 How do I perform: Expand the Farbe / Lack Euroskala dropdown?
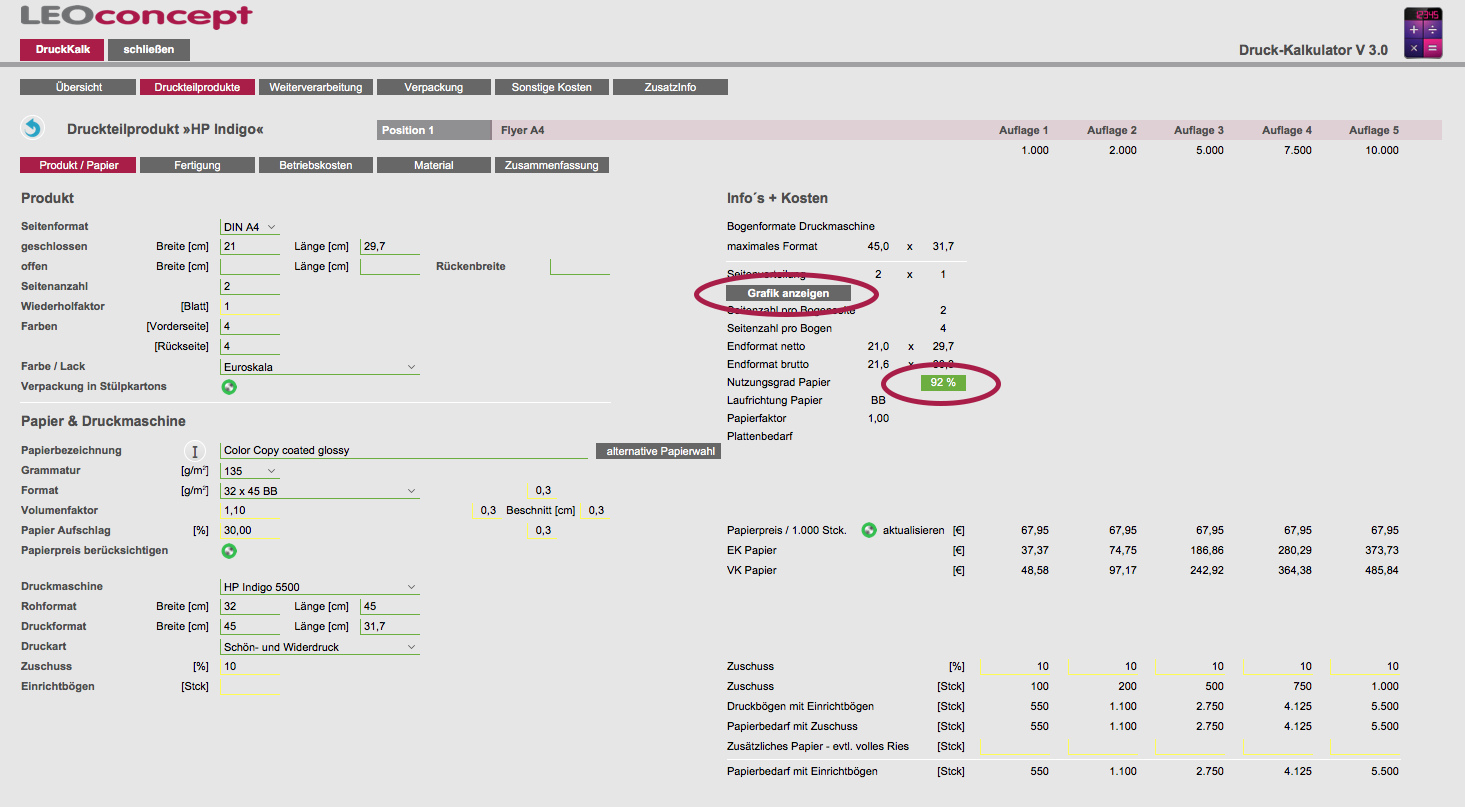coord(319,367)
